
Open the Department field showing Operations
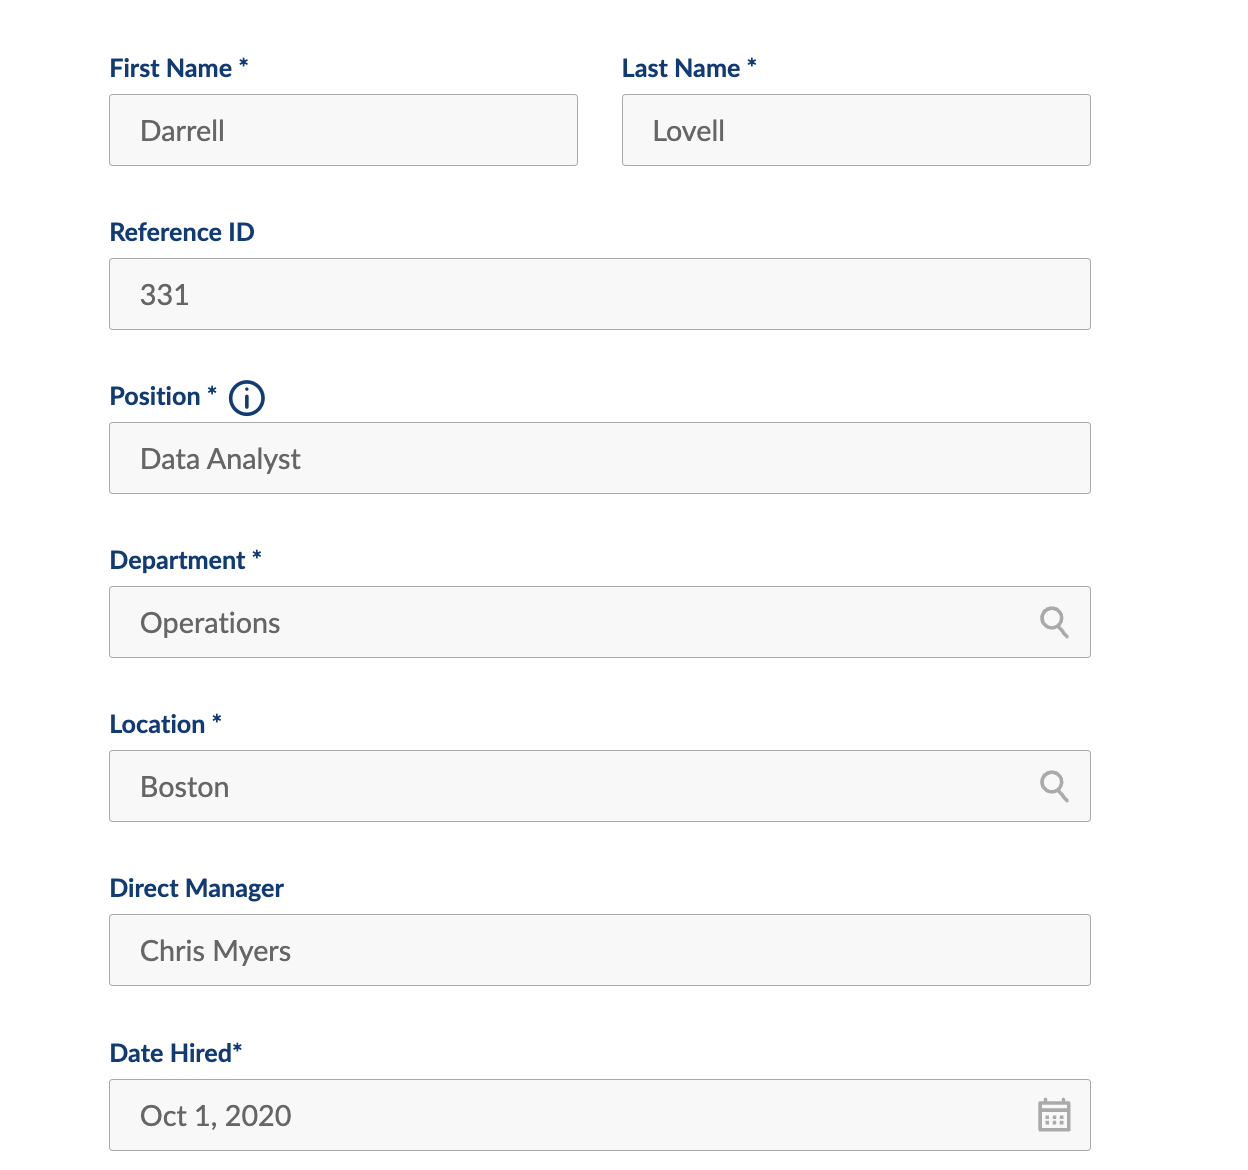click(570, 622)
